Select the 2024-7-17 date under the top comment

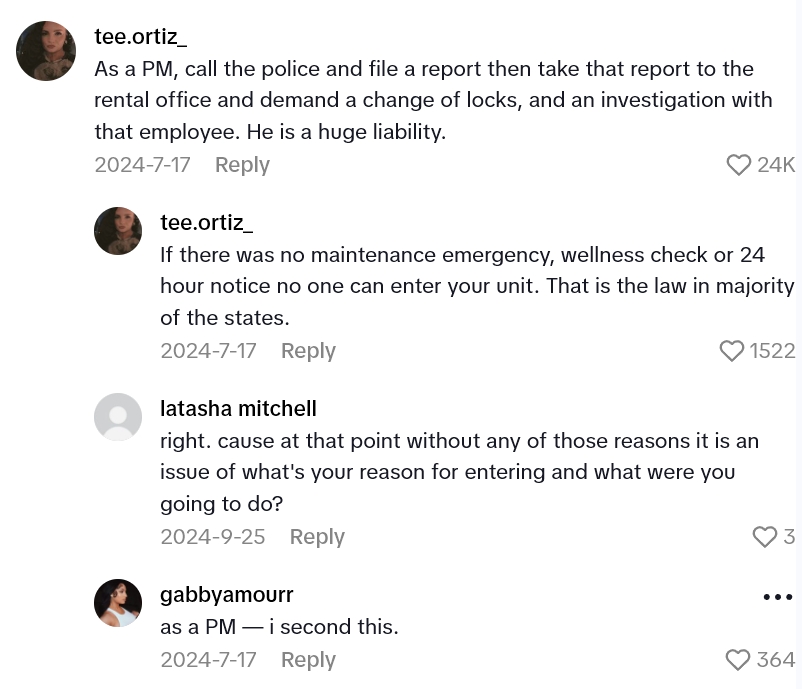click(142, 164)
